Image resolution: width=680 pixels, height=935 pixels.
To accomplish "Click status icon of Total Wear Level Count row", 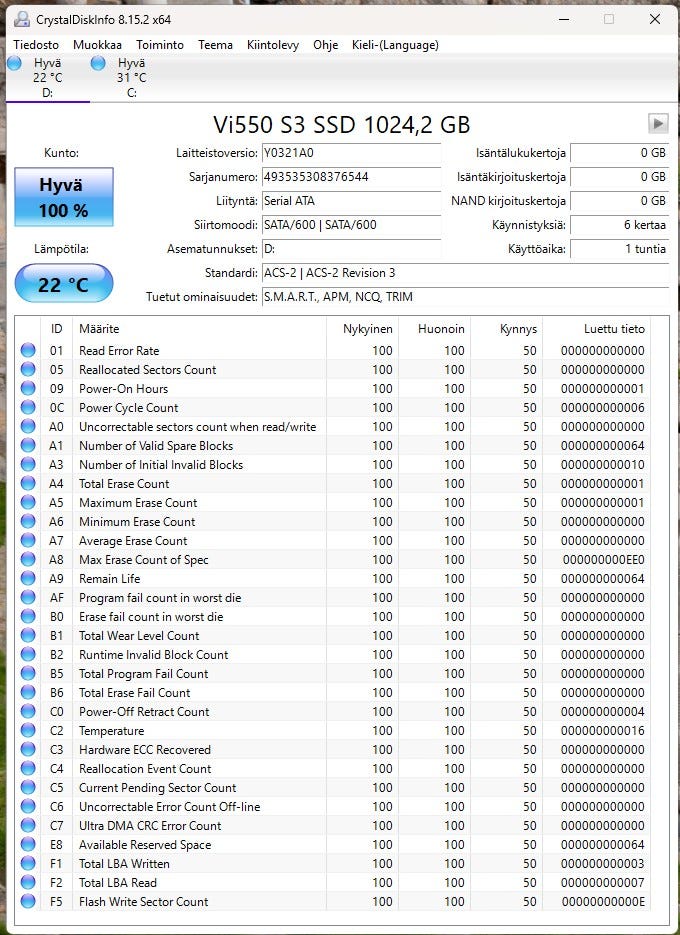I will (x=28, y=635).
